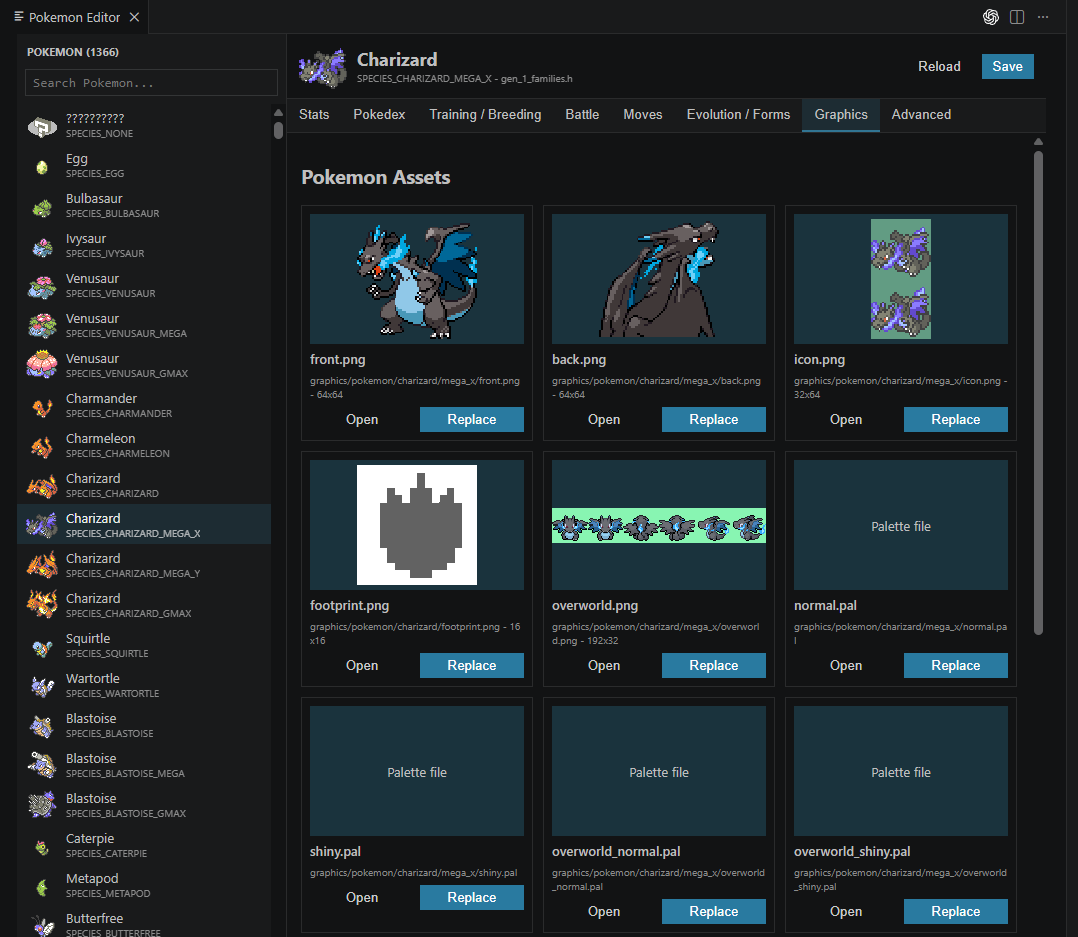Open the Battle tab
Viewport: 1078px width, 937px height.
582,115
